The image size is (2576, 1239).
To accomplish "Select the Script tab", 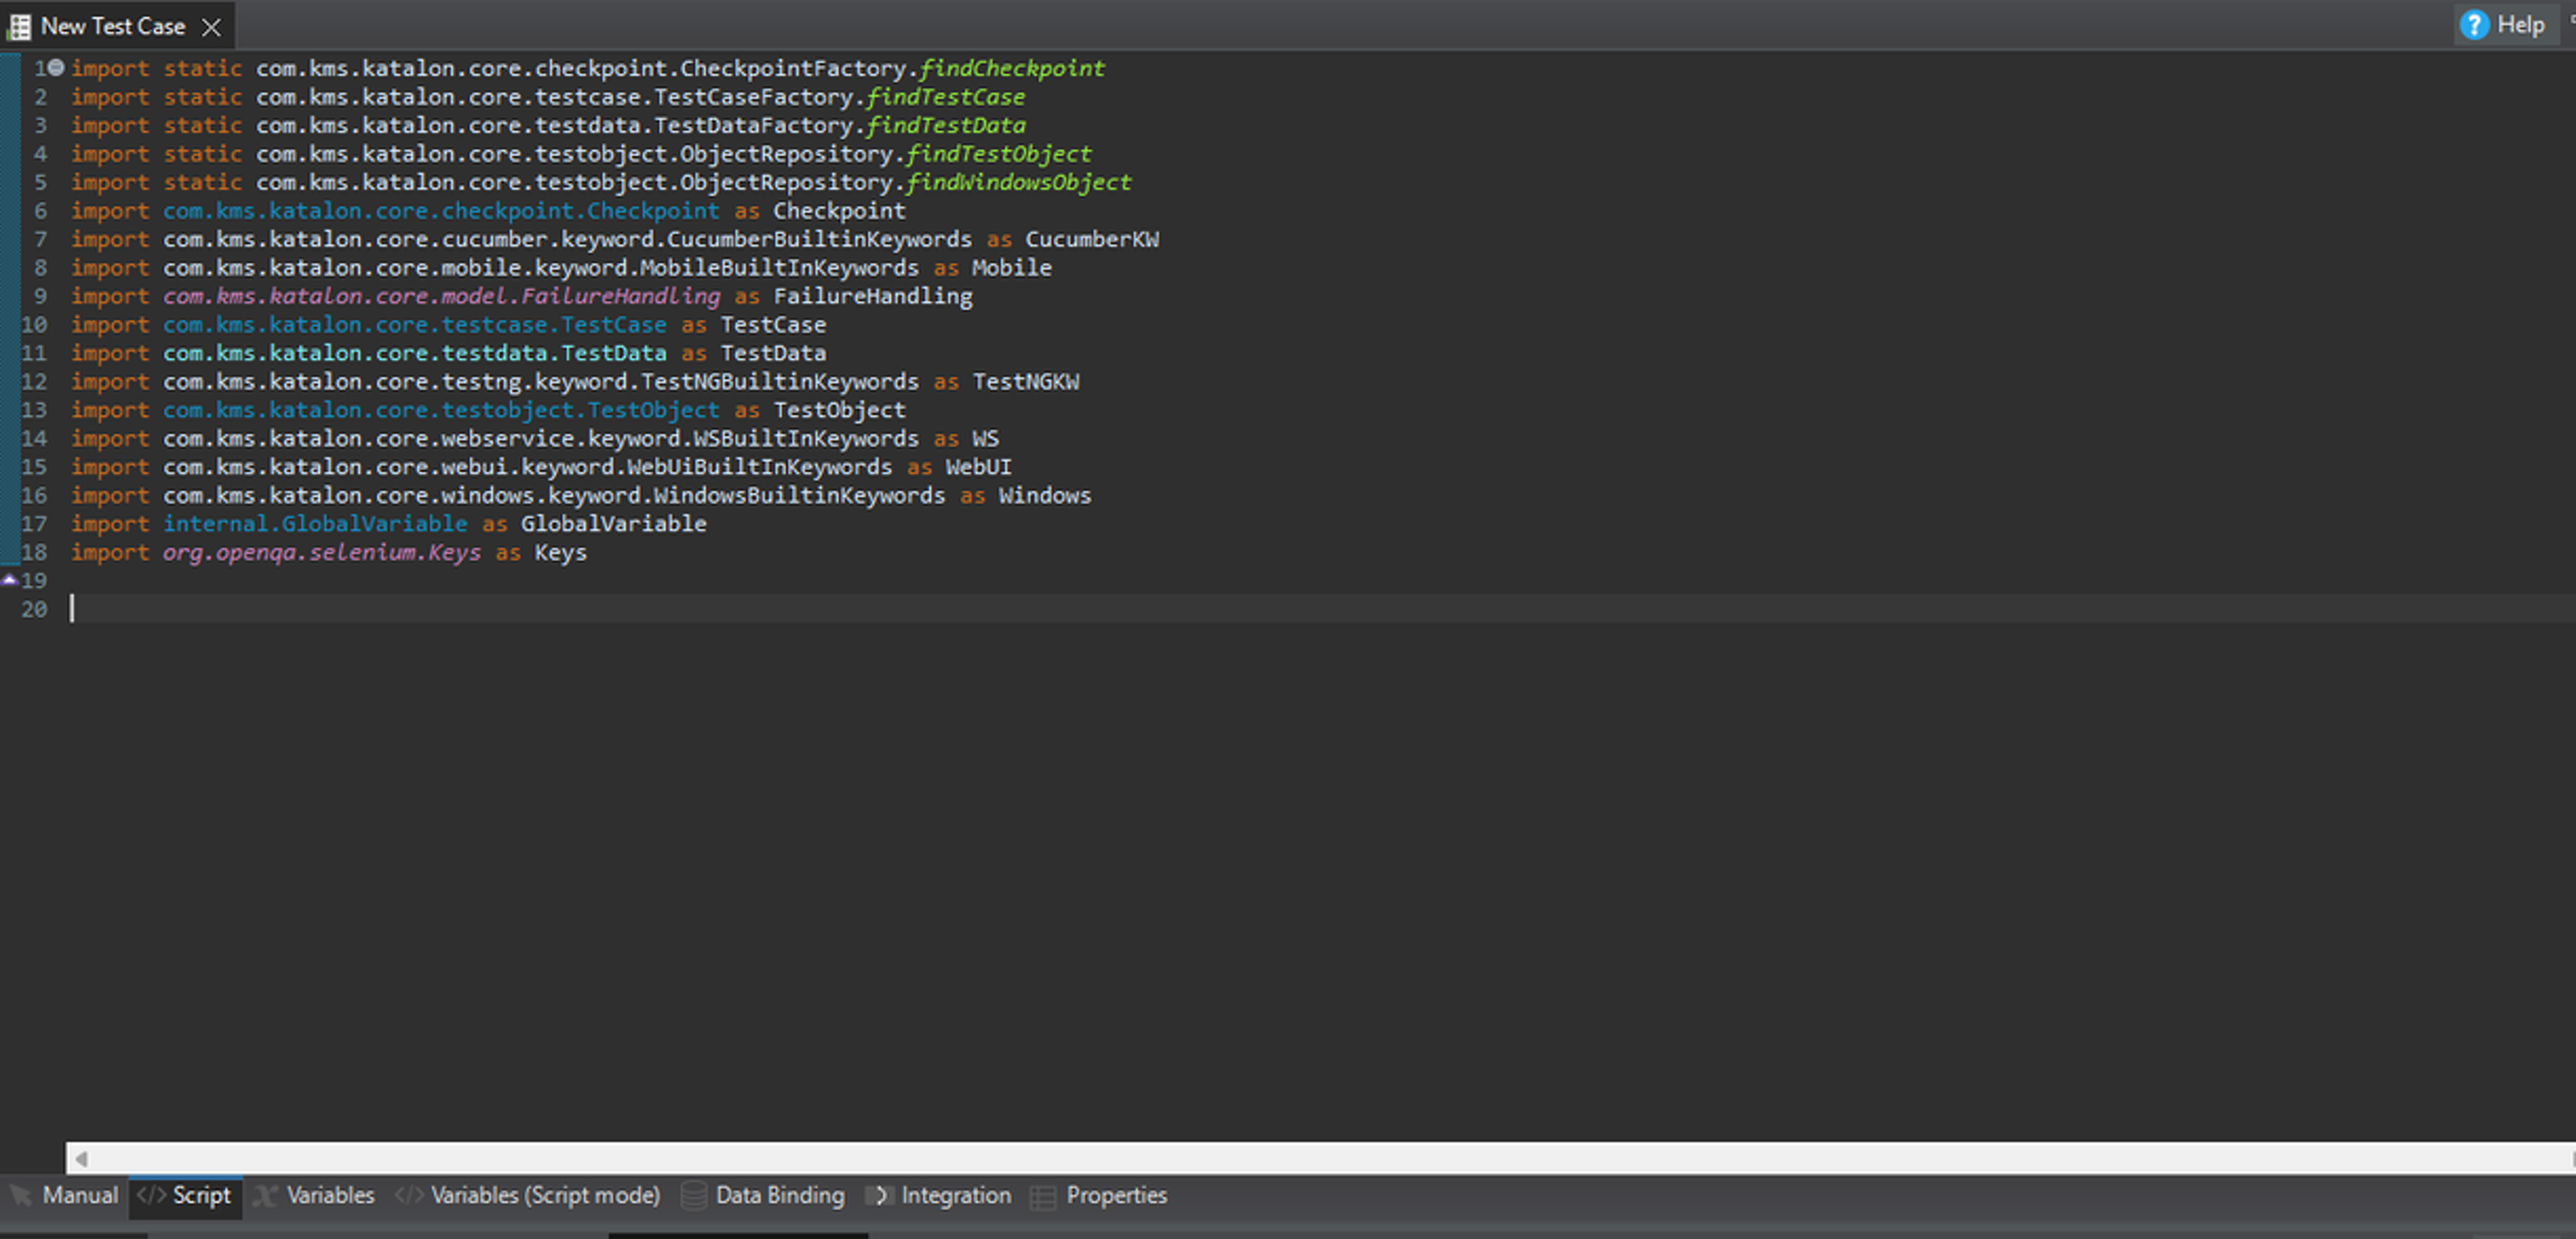I will [x=200, y=1195].
